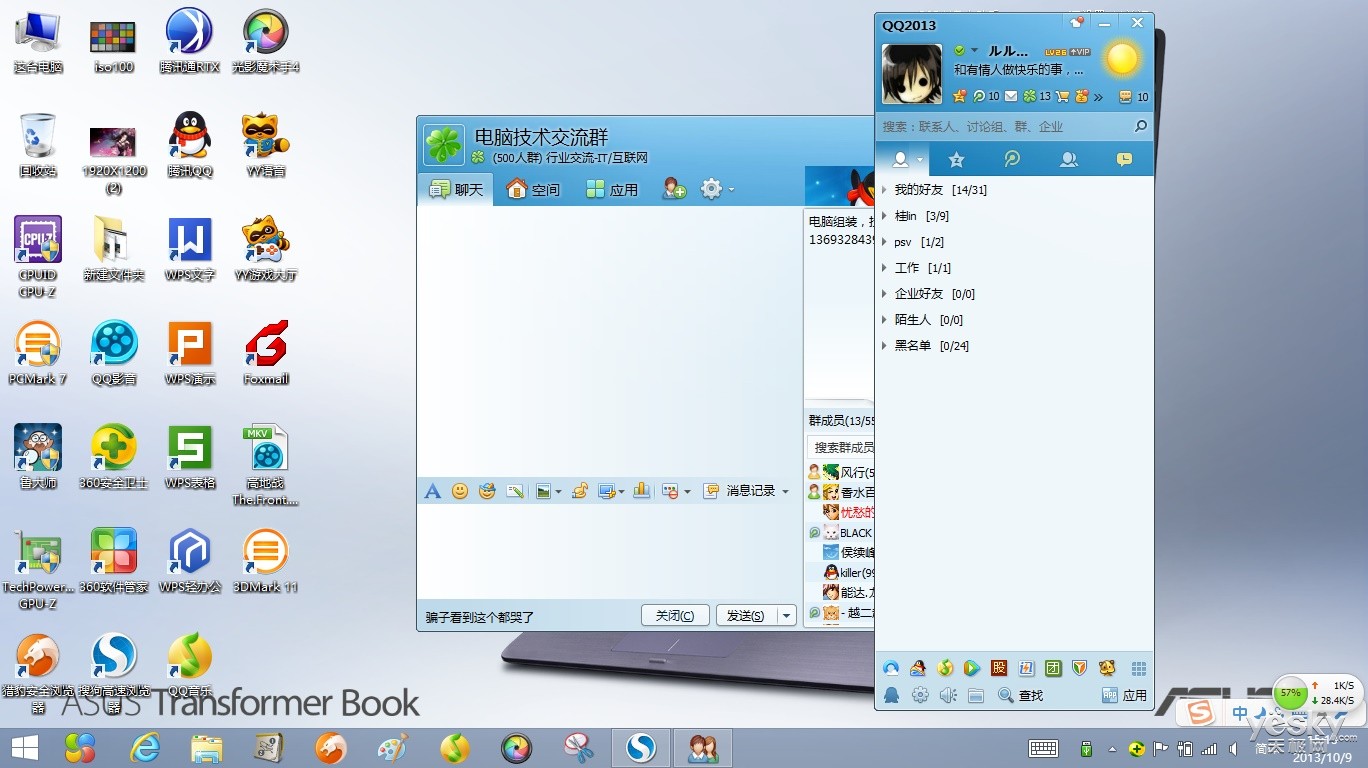Open send button options dropdown arrow

[787, 616]
